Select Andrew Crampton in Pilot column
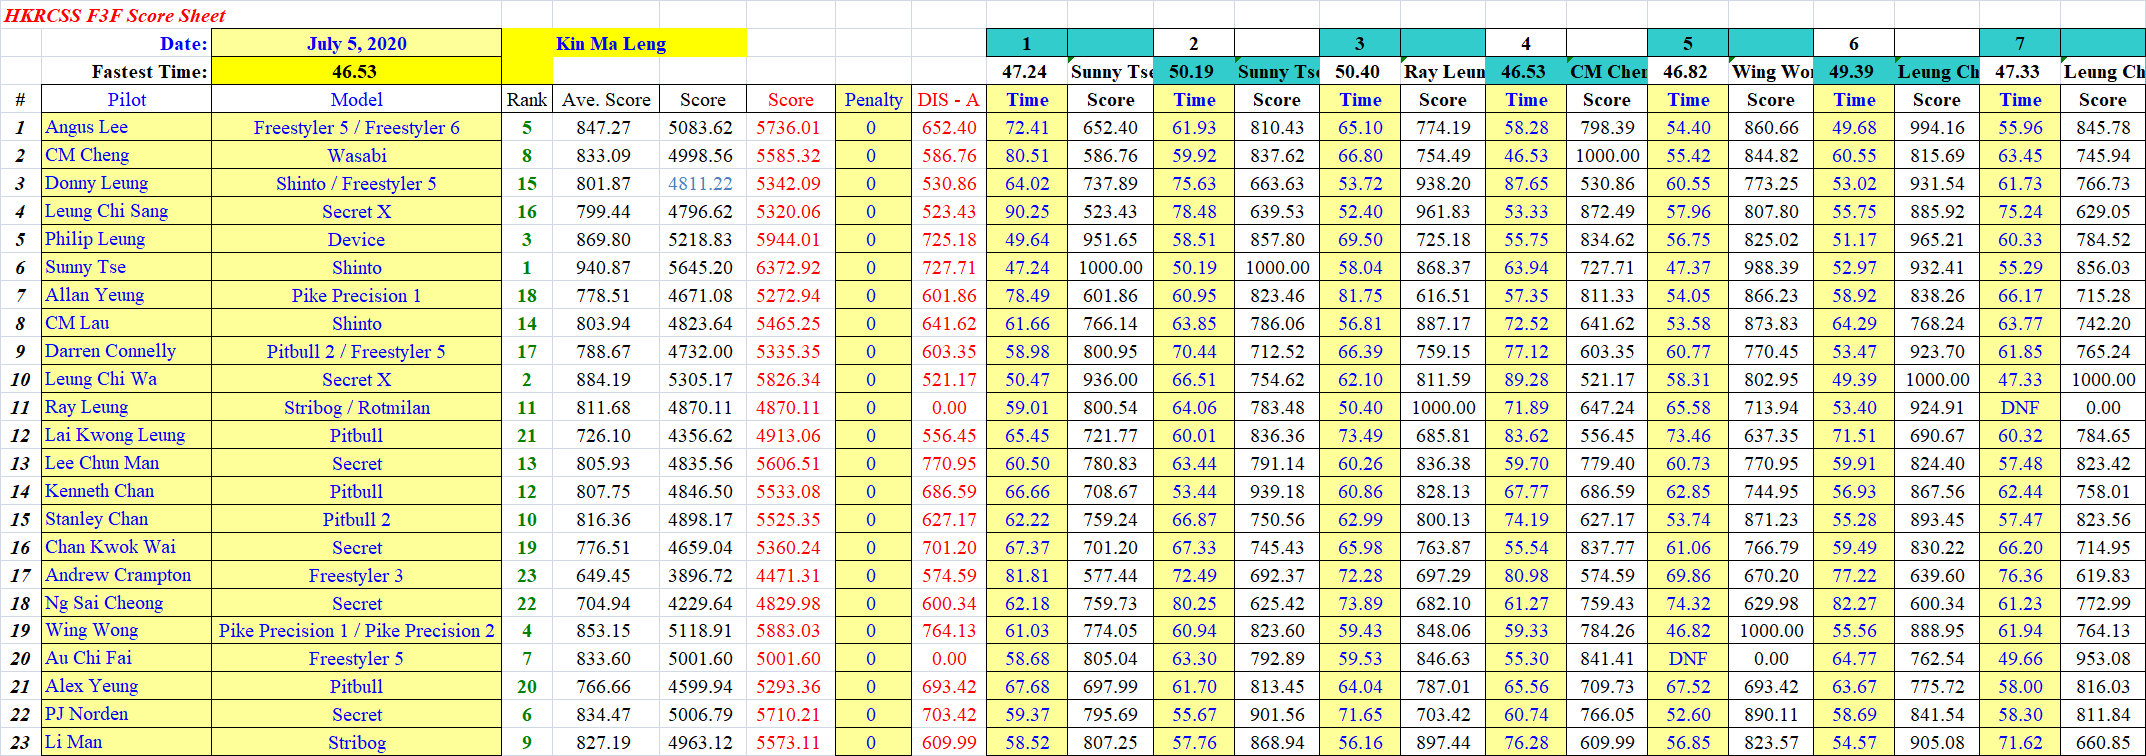The width and height of the screenshot is (2146, 756). click(x=118, y=575)
